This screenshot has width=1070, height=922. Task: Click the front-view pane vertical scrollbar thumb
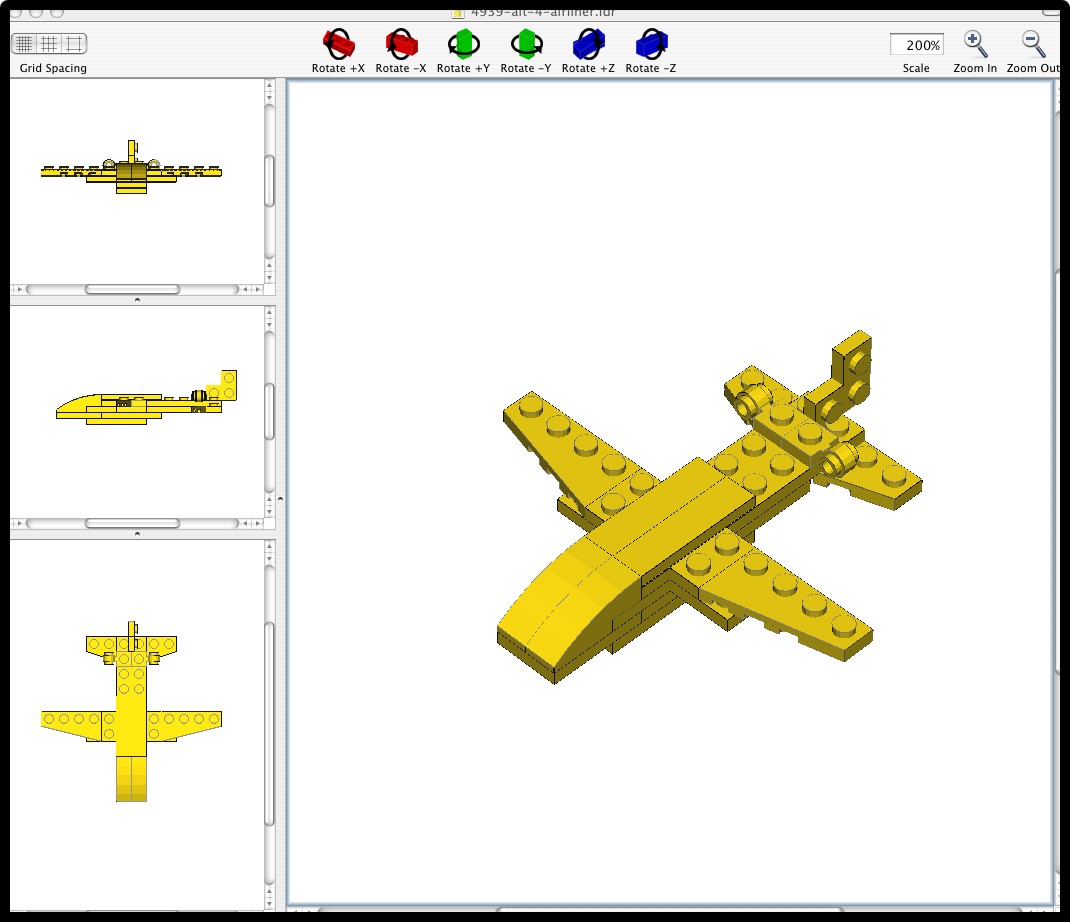point(270,181)
